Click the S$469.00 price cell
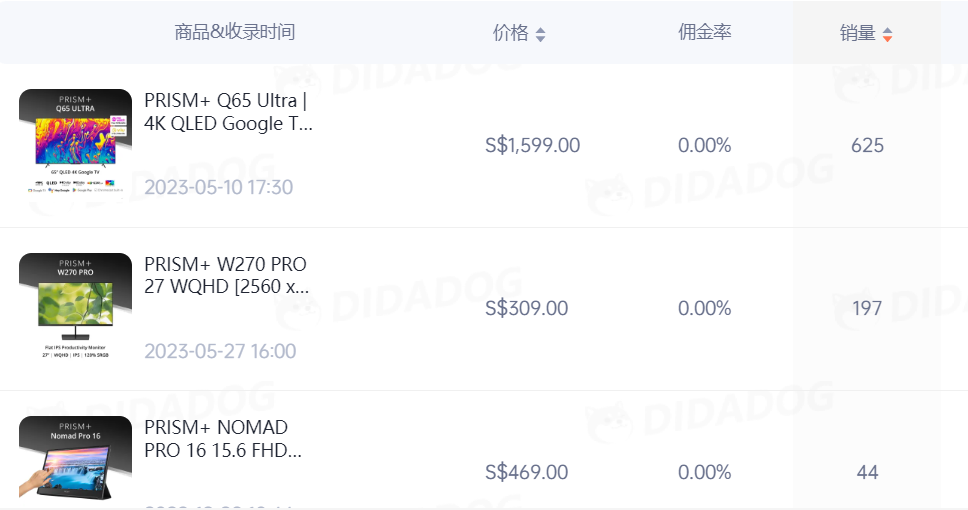Screen dimensions: 968x510 526,472
